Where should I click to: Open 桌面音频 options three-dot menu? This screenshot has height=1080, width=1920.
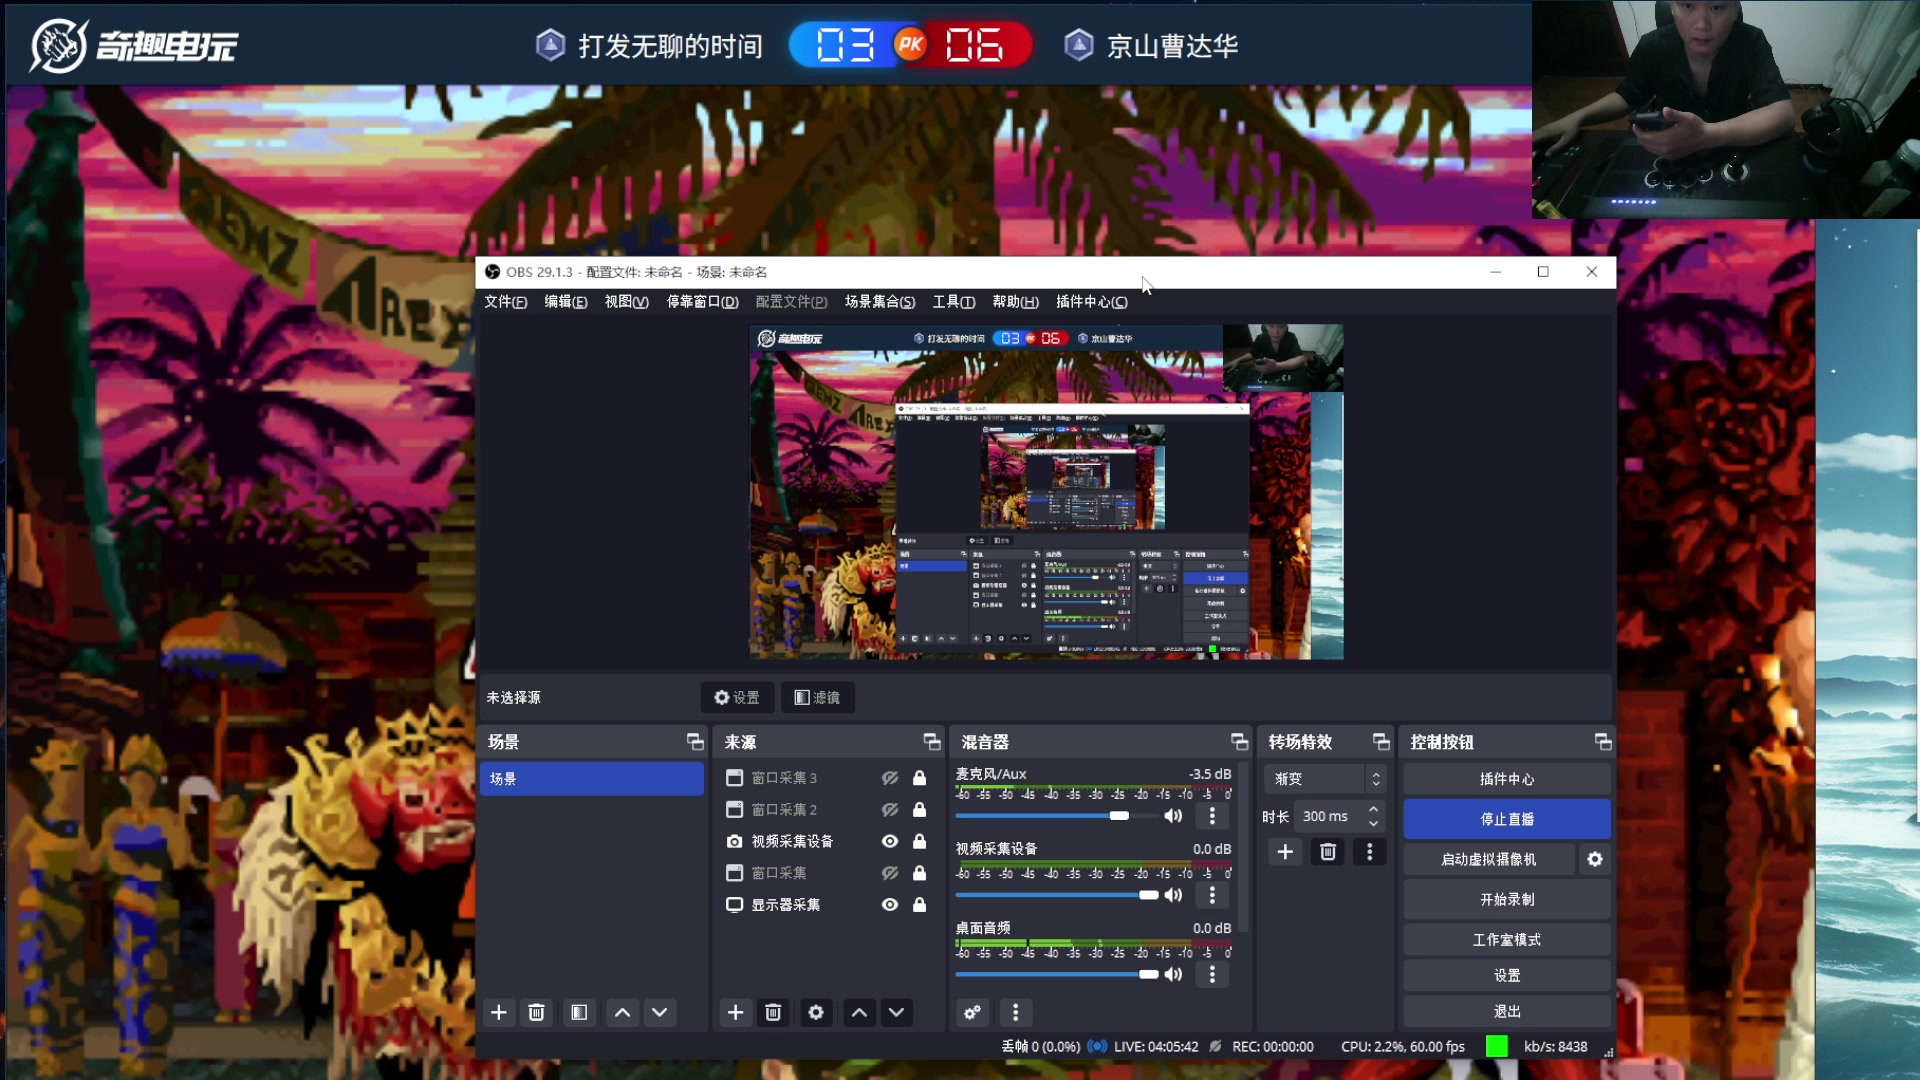pos(1212,974)
